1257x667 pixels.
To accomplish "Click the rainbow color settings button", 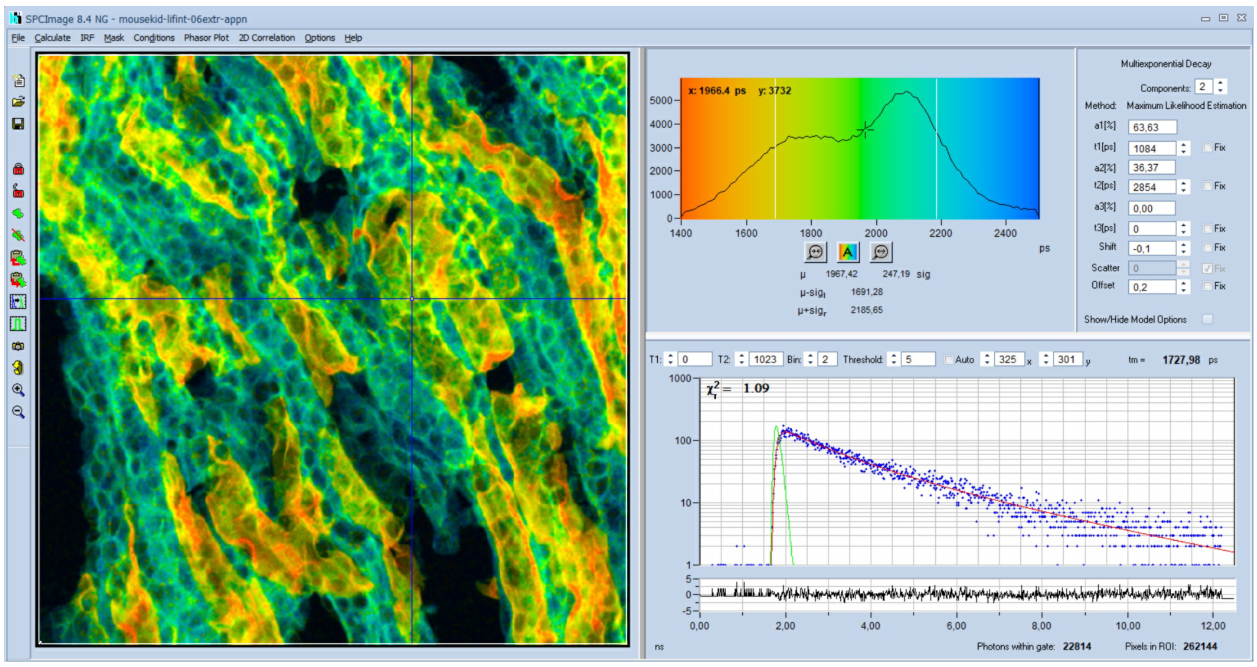I will [848, 251].
